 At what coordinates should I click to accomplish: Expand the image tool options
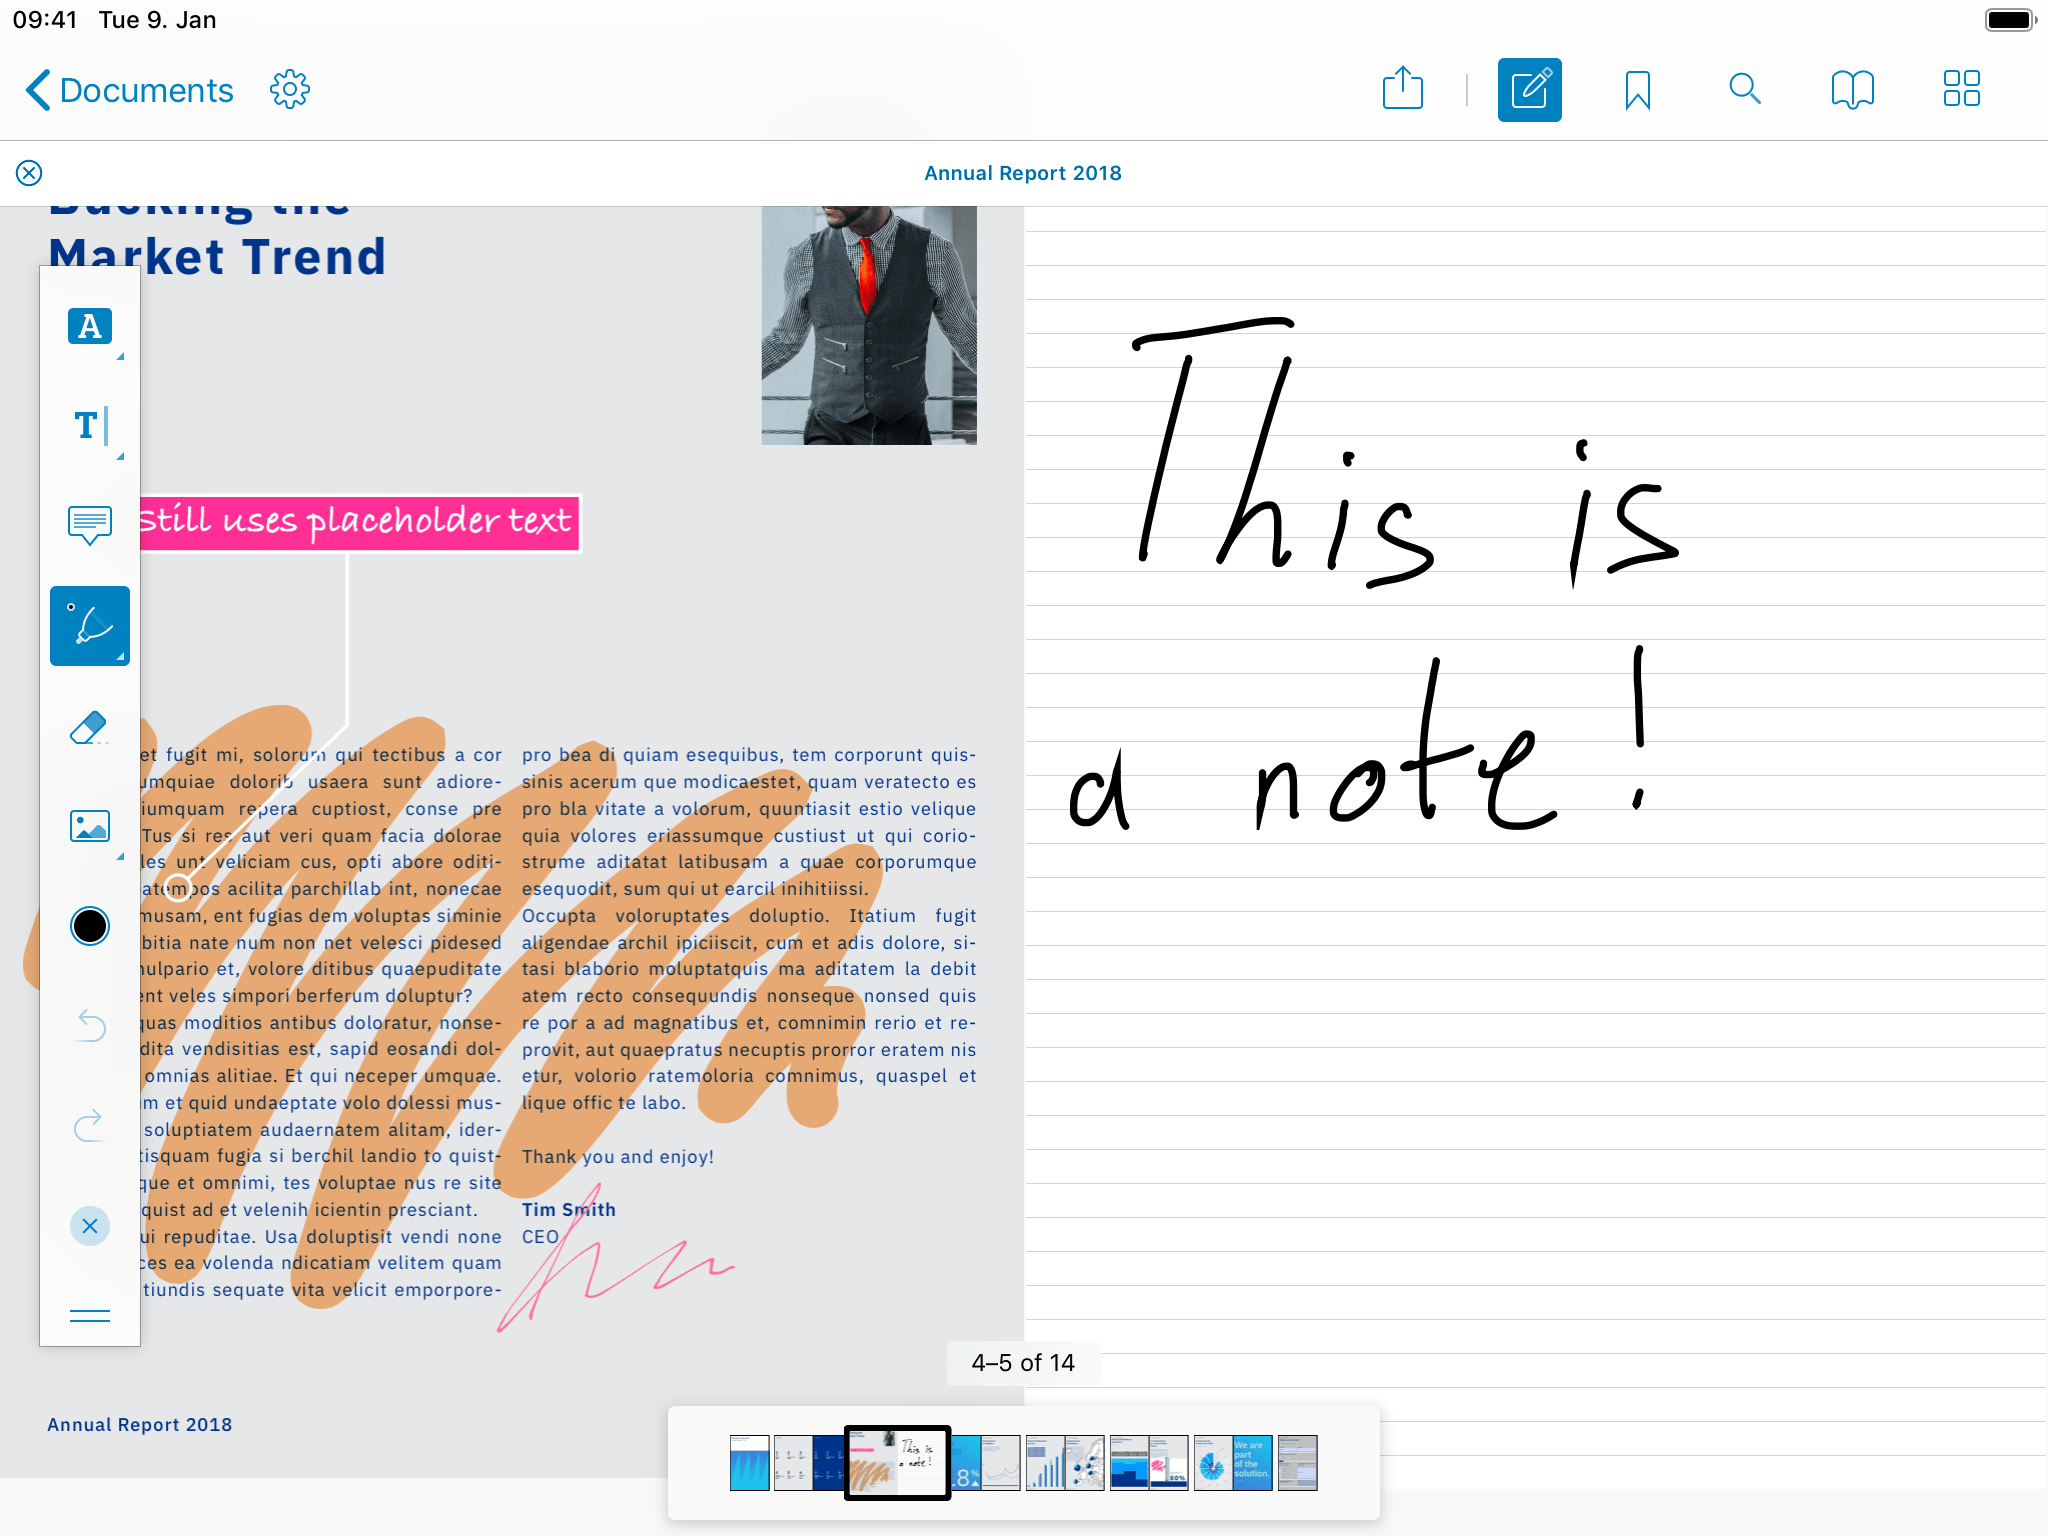(120, 857)
